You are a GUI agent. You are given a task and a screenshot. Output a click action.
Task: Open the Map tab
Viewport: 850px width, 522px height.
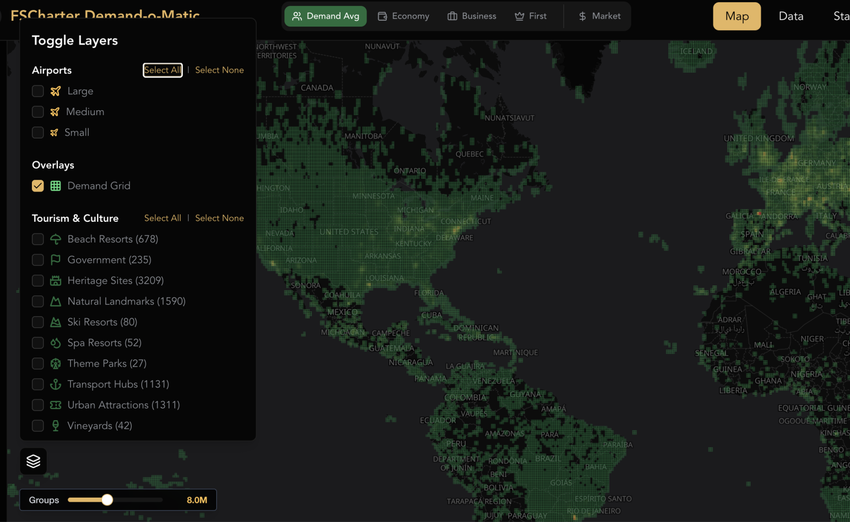pyautogui.click(x=736, y=16)
